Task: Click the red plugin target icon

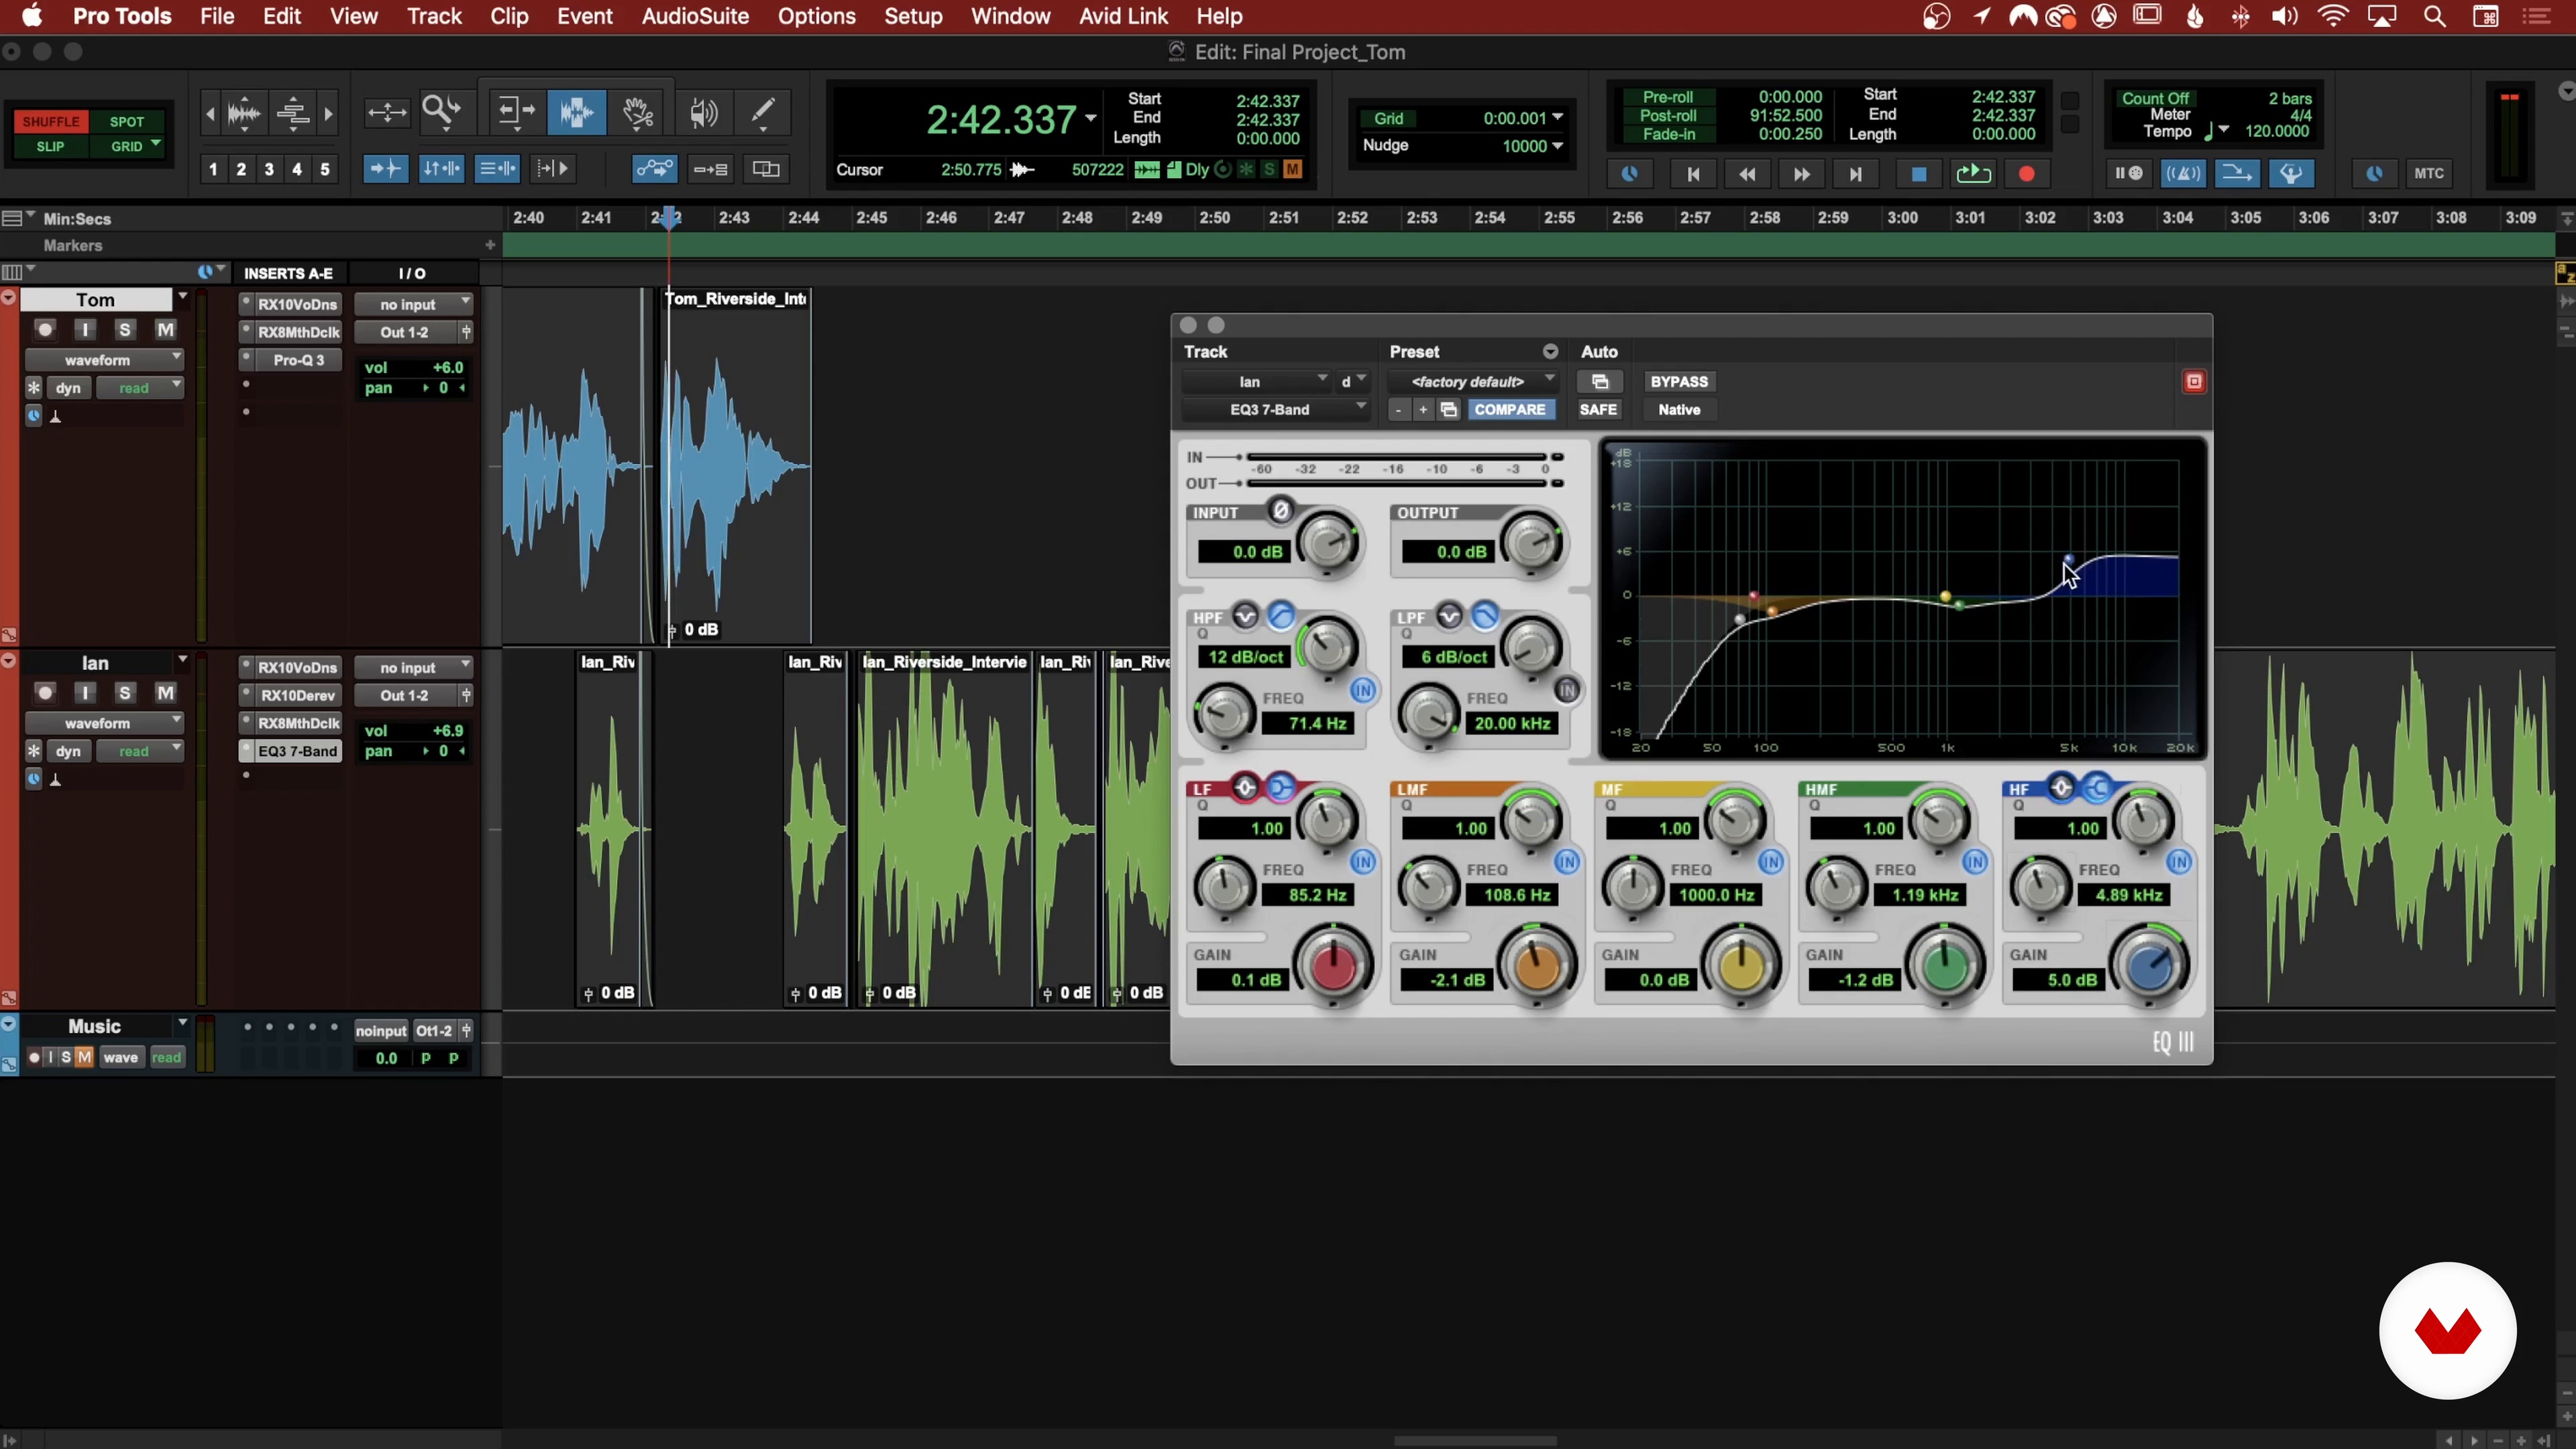Action: pos(2194,381)
